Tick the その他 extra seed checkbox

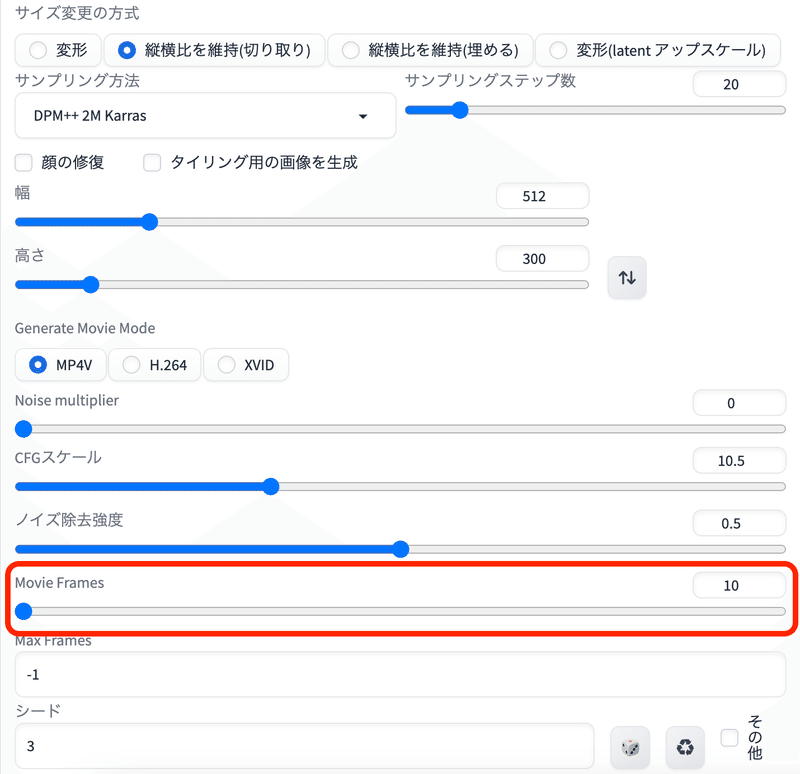[x=729, y=737]
